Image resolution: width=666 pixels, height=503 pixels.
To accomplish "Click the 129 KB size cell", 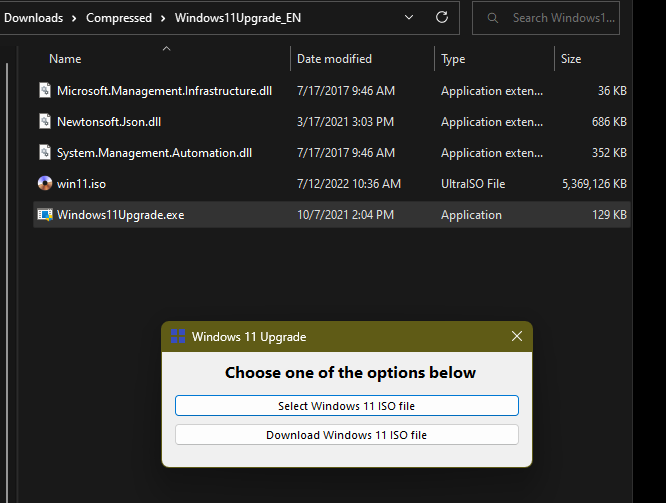I will [609, 215].
